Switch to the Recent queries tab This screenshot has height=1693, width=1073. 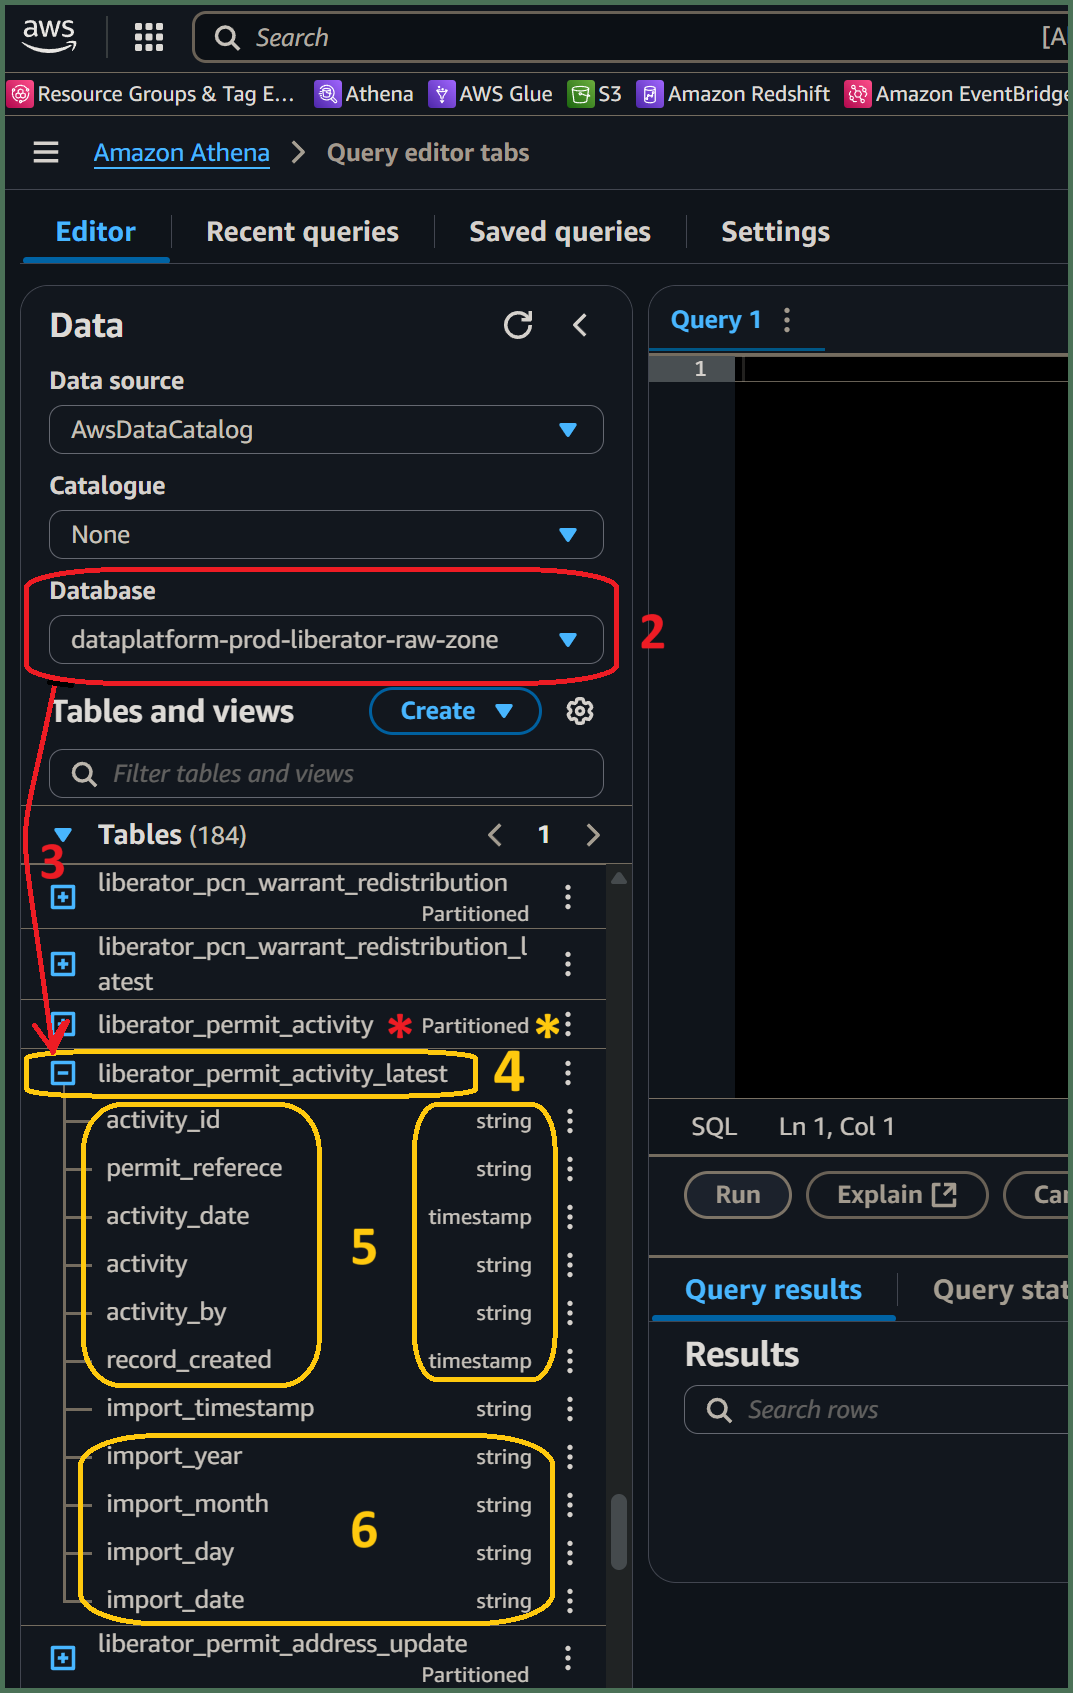click(x=302, y=232)
